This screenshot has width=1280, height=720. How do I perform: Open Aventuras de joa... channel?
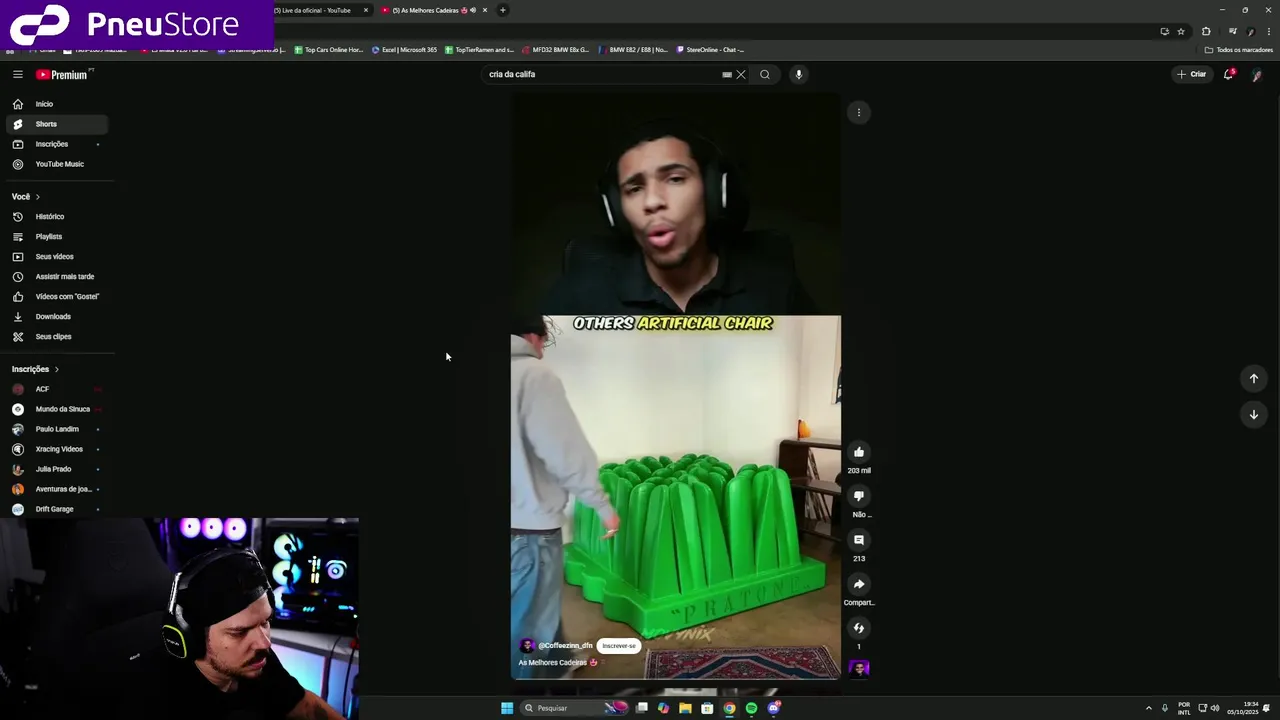pos(56,489)
